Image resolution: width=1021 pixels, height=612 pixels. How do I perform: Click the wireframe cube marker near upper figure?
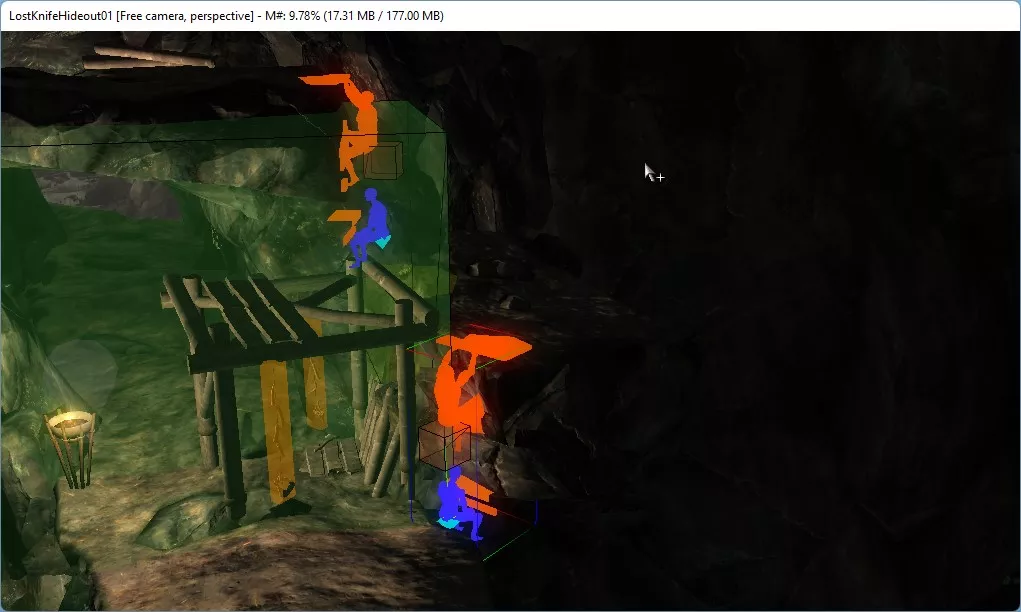[384, 160]
